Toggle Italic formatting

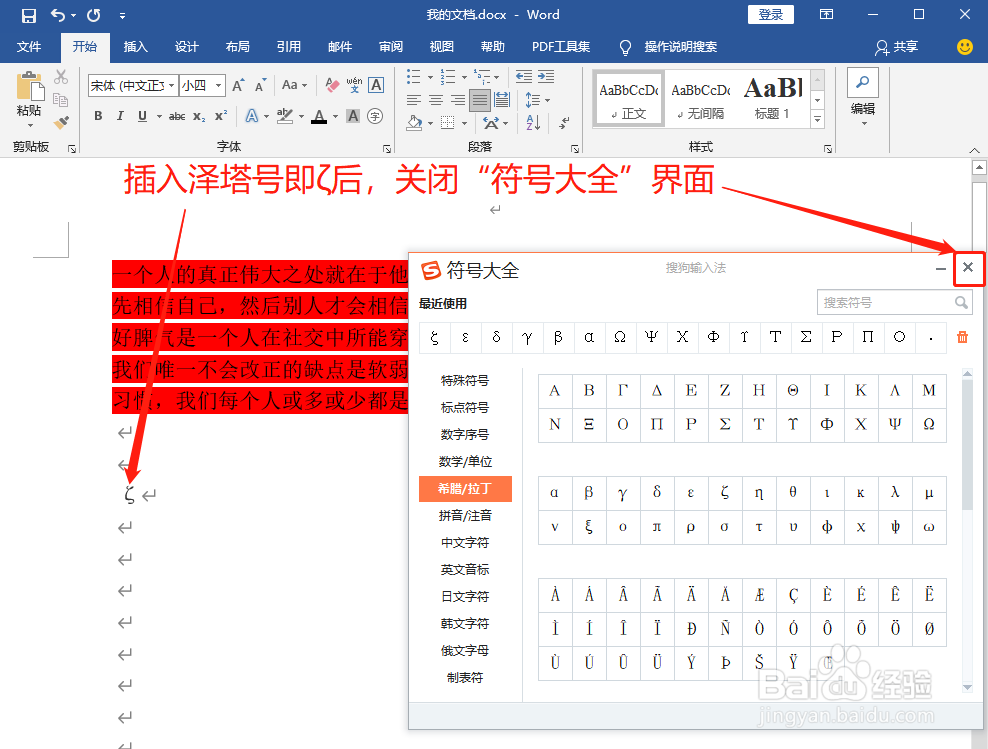pyautogui.click(x=120, y=116)
